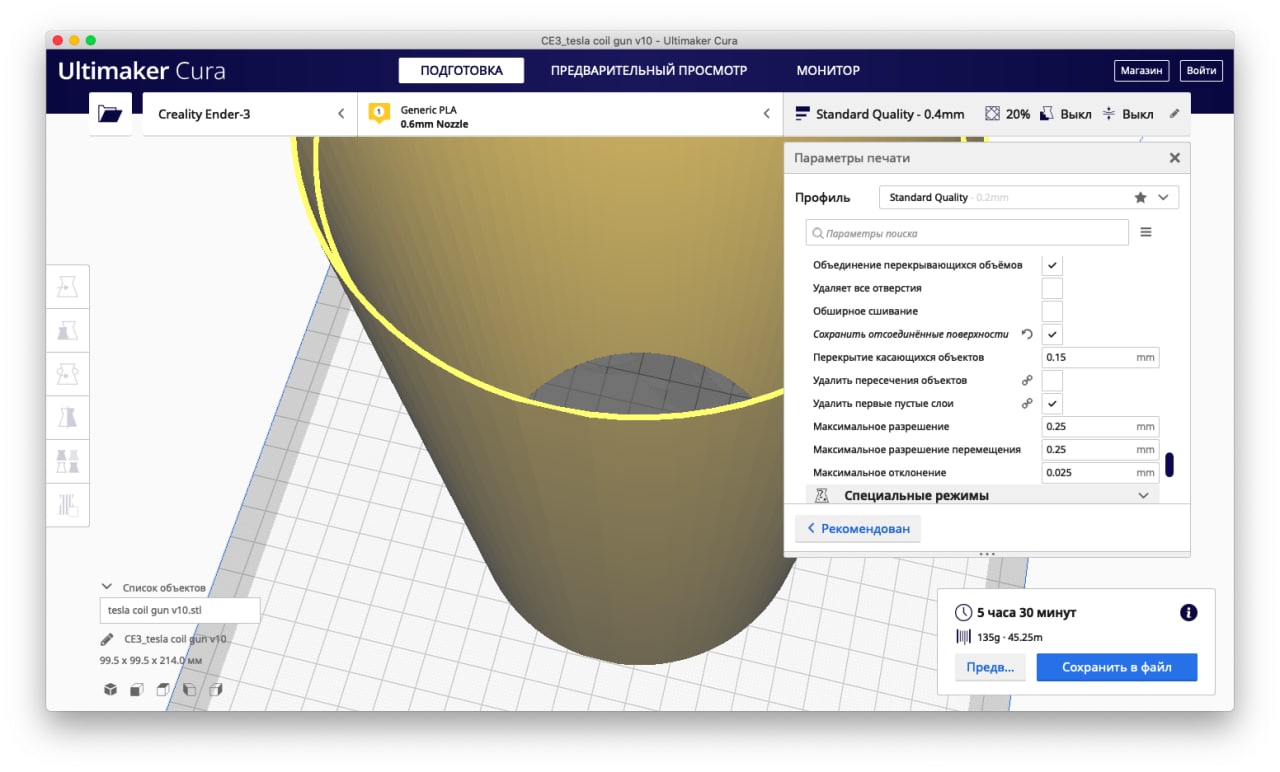This screenshot has width=1280, height=772.
Task: Click extruder 1 material icon
Action: (x=379, y=114)
